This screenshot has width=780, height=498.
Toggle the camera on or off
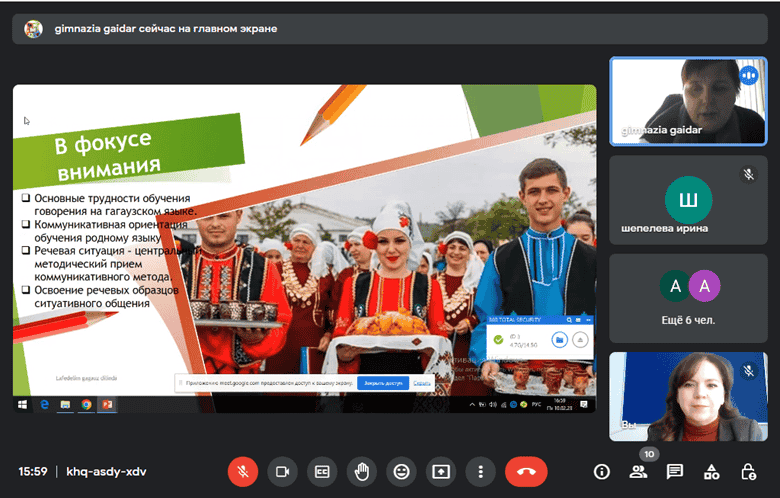(282, 470)
